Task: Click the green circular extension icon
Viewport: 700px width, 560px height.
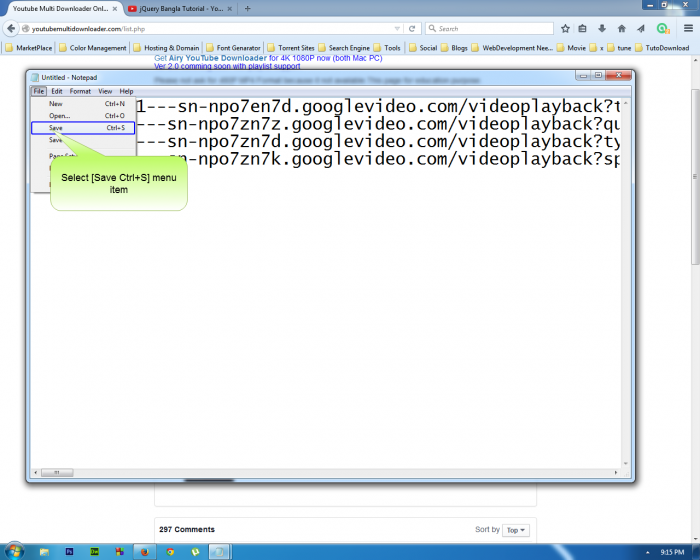Action: (x=662, y=29)
